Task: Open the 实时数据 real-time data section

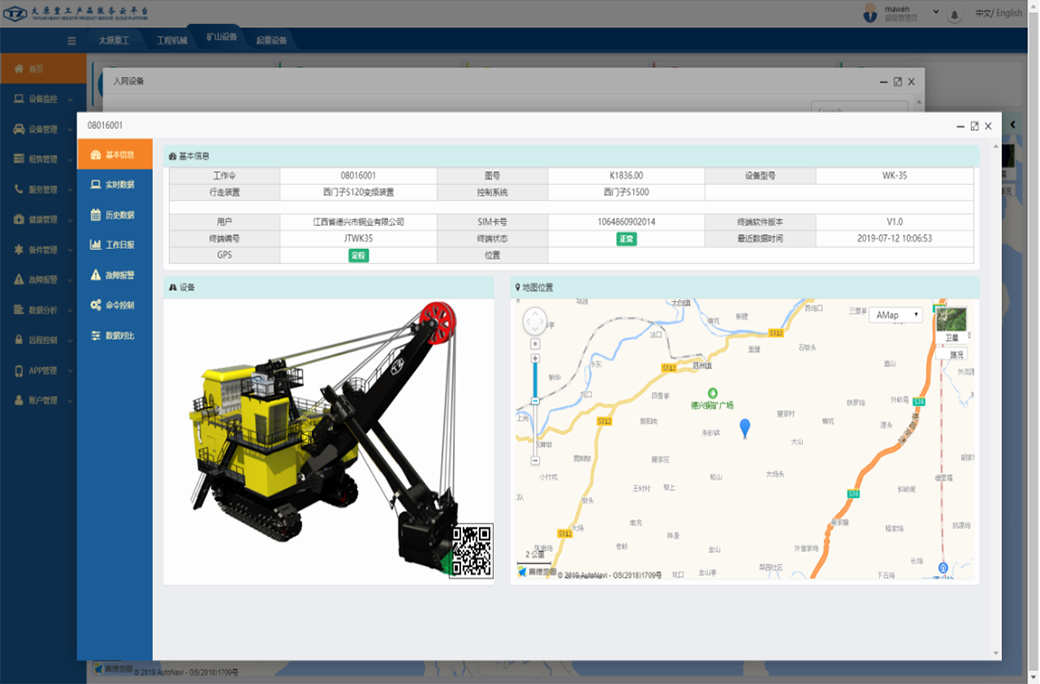Action: [x=114, y=185]
